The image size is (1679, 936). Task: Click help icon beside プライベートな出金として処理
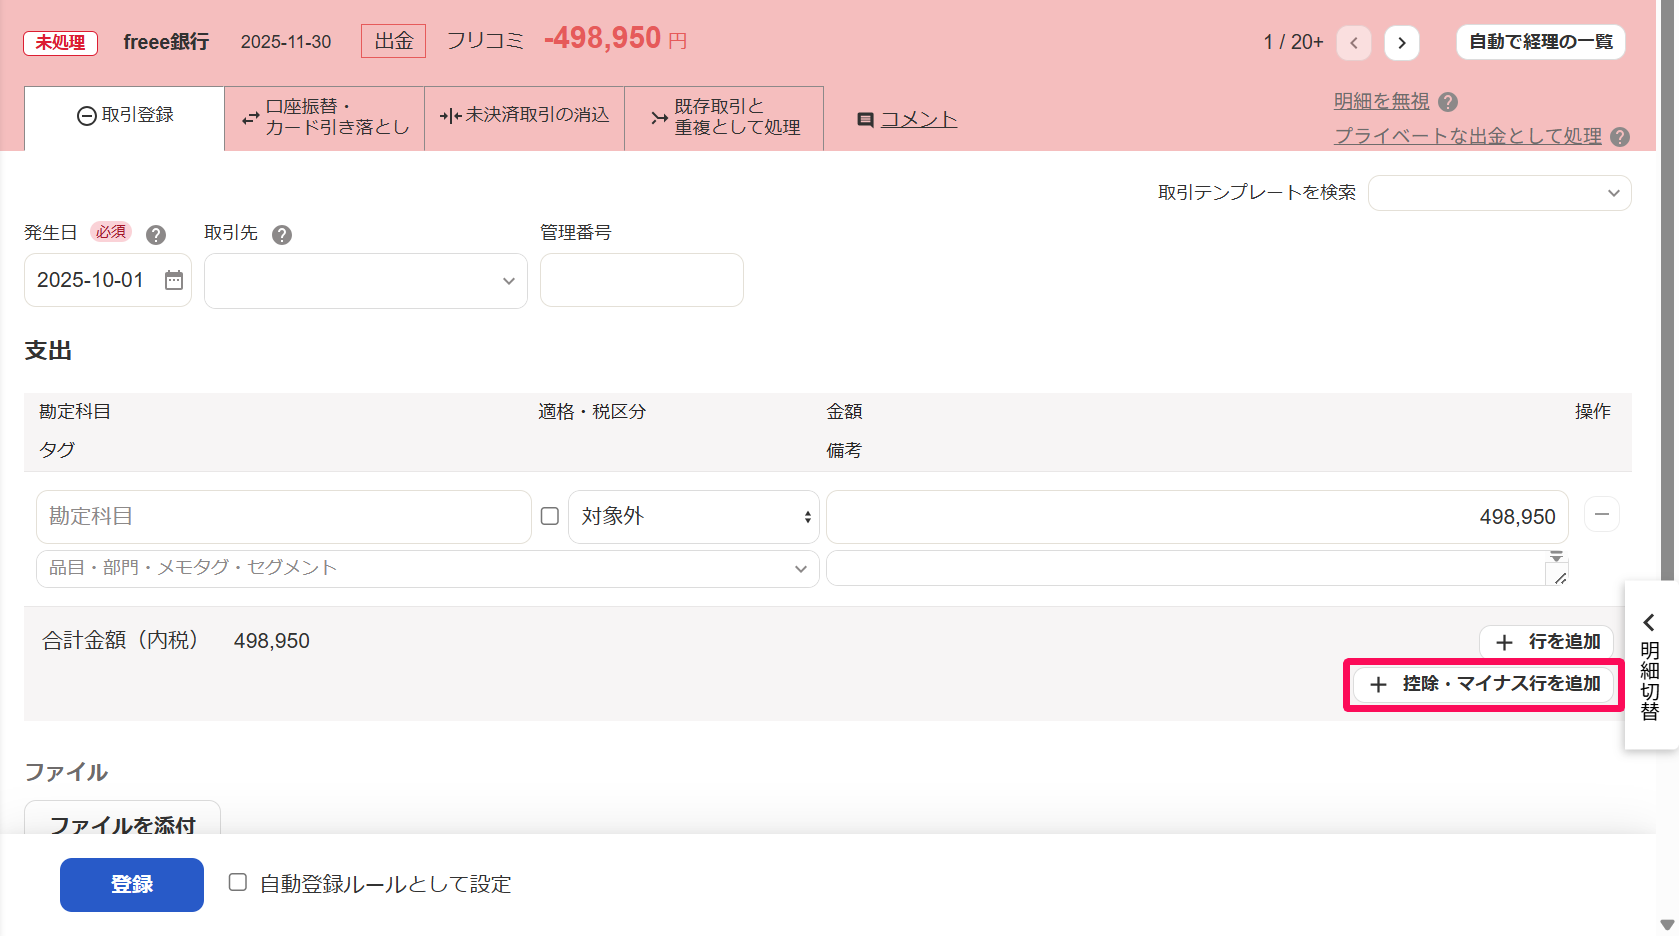(1621, 137)
